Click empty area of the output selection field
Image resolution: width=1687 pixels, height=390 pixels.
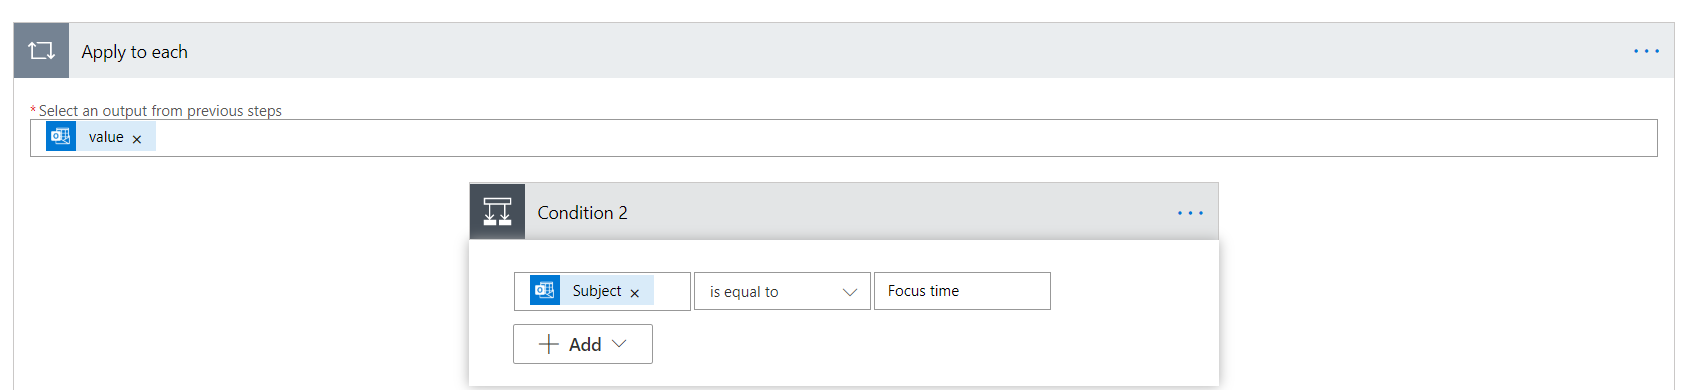pos(900,138)
